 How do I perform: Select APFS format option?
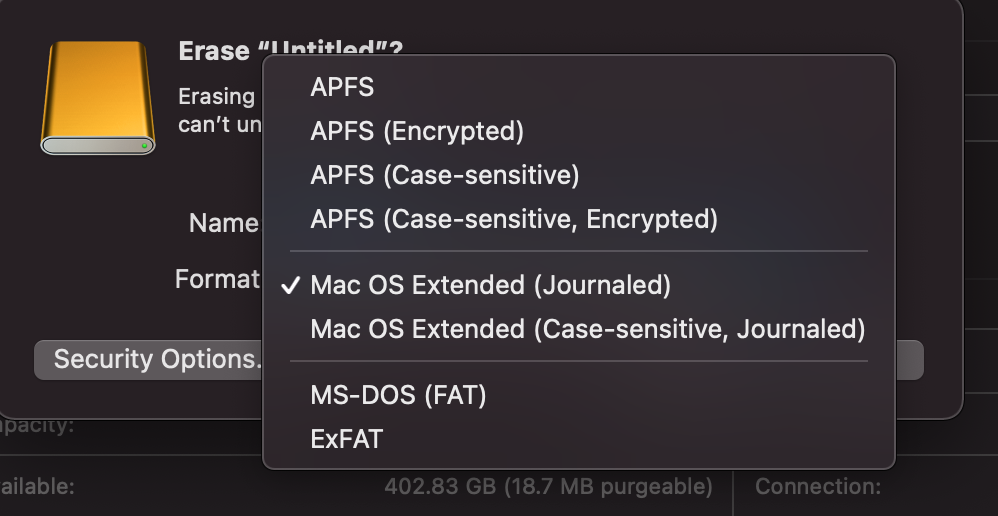[342, 87]
